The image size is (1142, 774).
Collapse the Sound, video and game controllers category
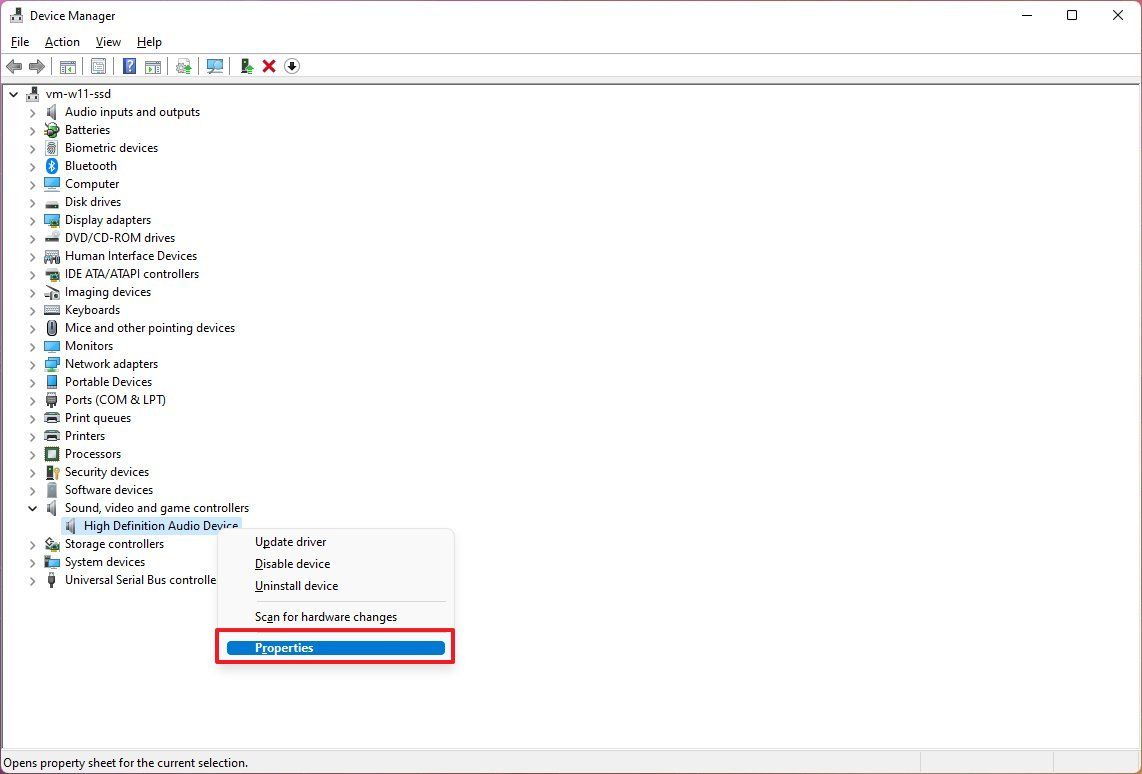pos(33,508)
